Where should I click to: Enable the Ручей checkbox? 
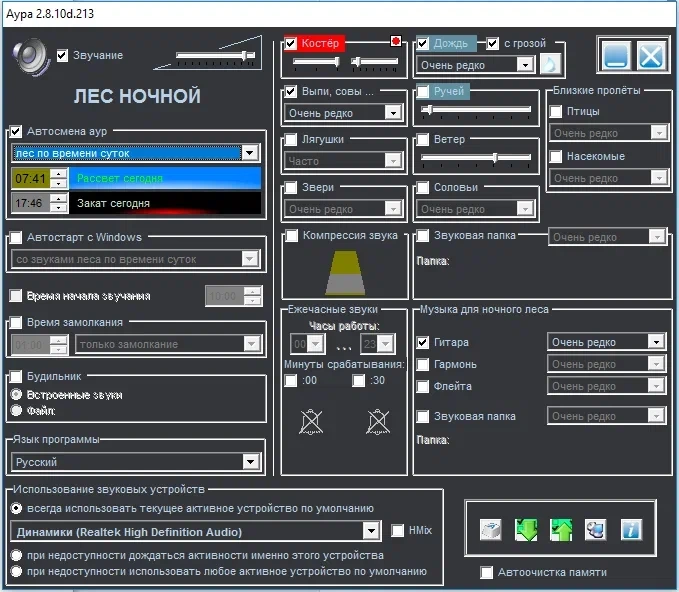(x=423, y=91)
